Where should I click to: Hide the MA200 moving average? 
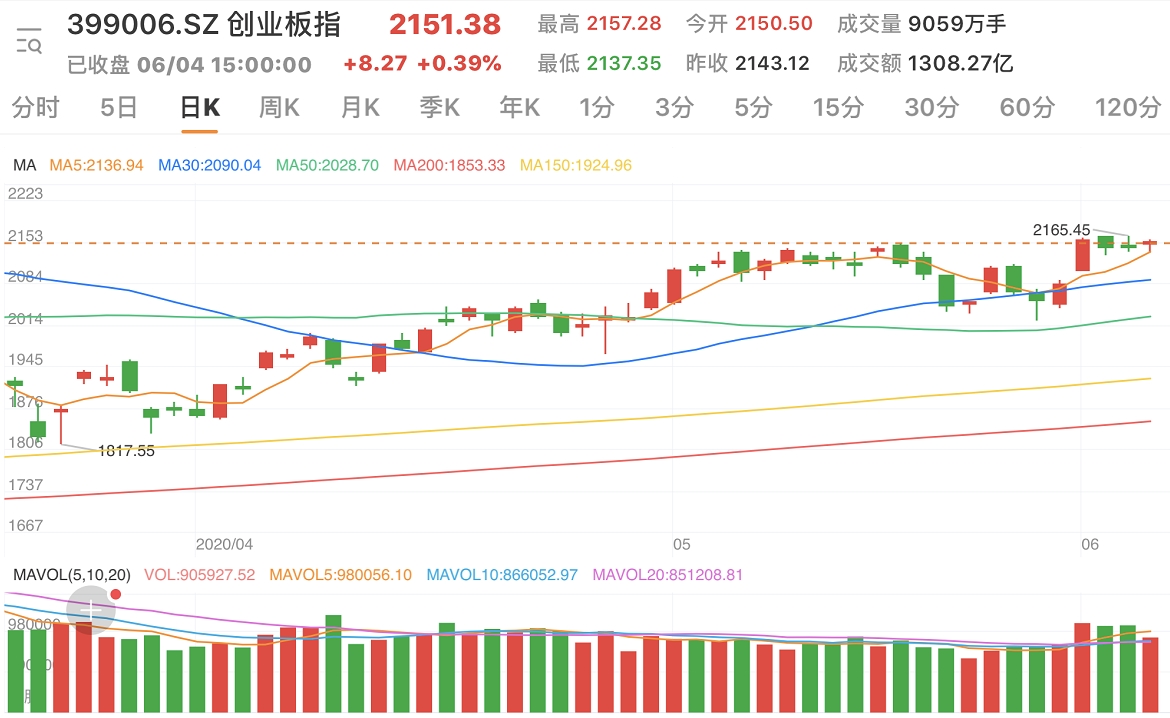coord(447,166)
